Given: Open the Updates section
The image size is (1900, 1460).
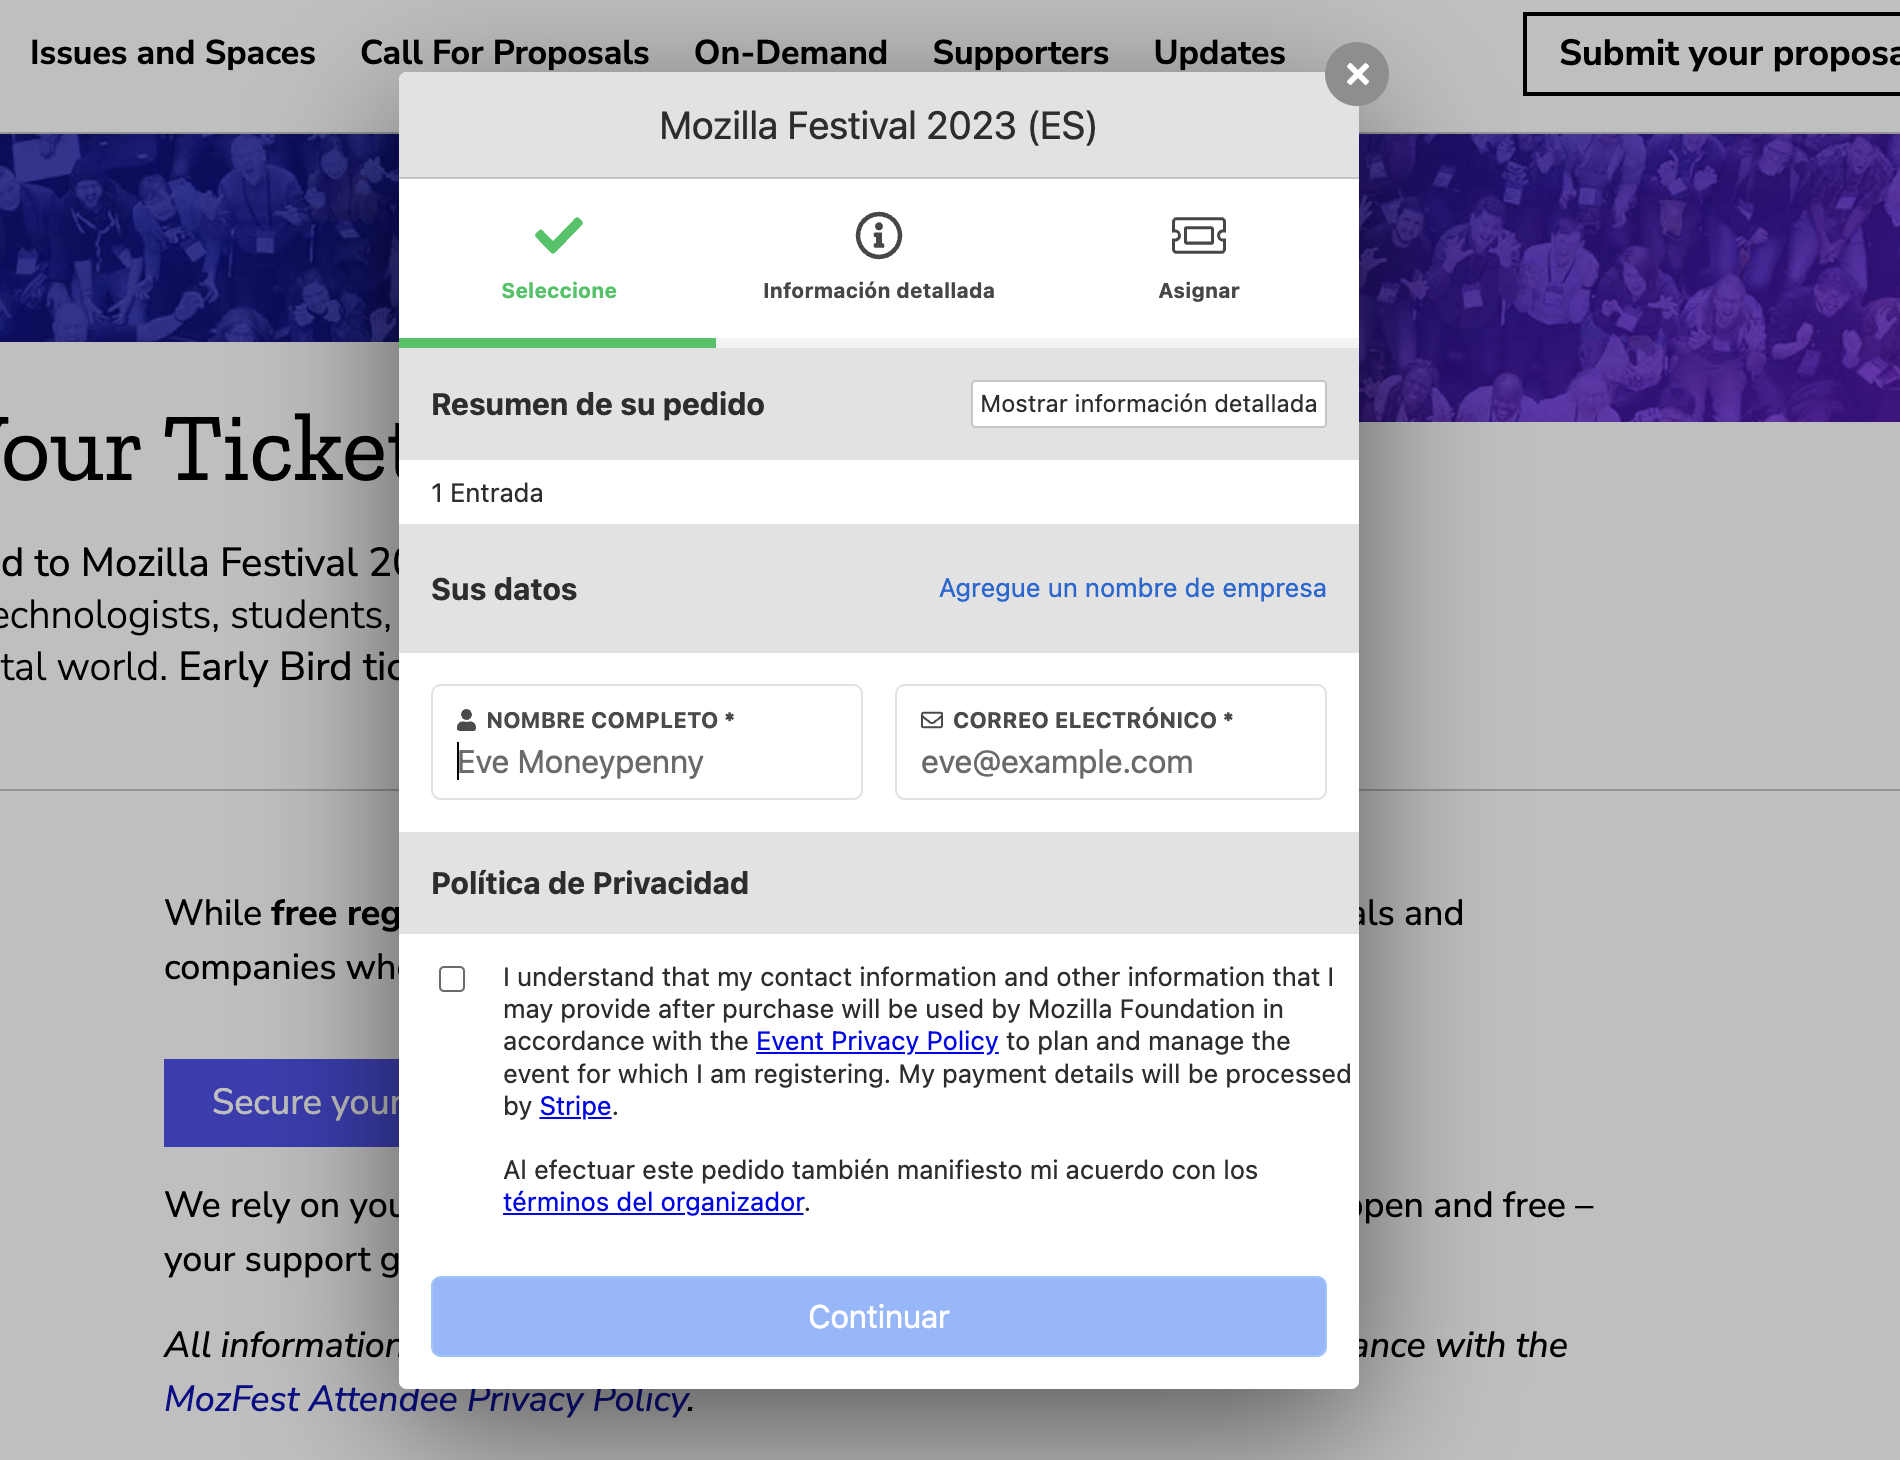Looking at the screenshot, I should pos(1219,53).
